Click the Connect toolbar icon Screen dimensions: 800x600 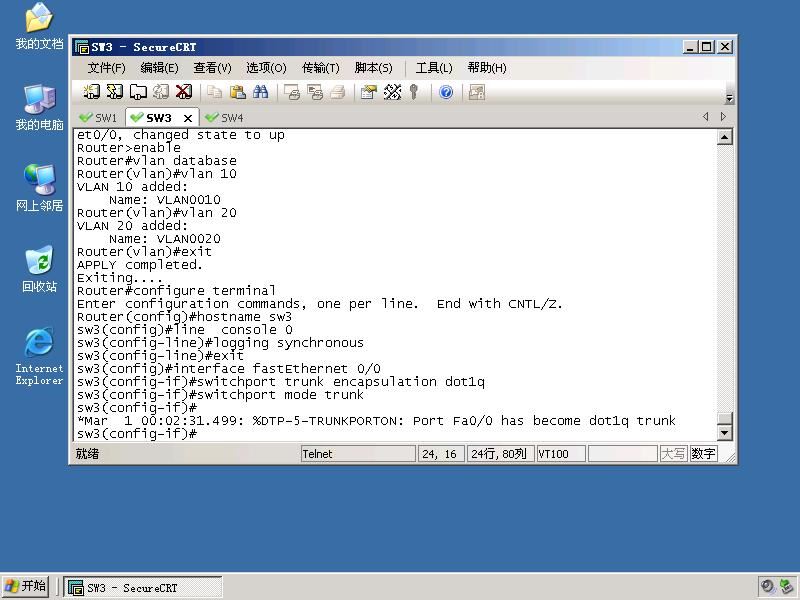(91, 92)
